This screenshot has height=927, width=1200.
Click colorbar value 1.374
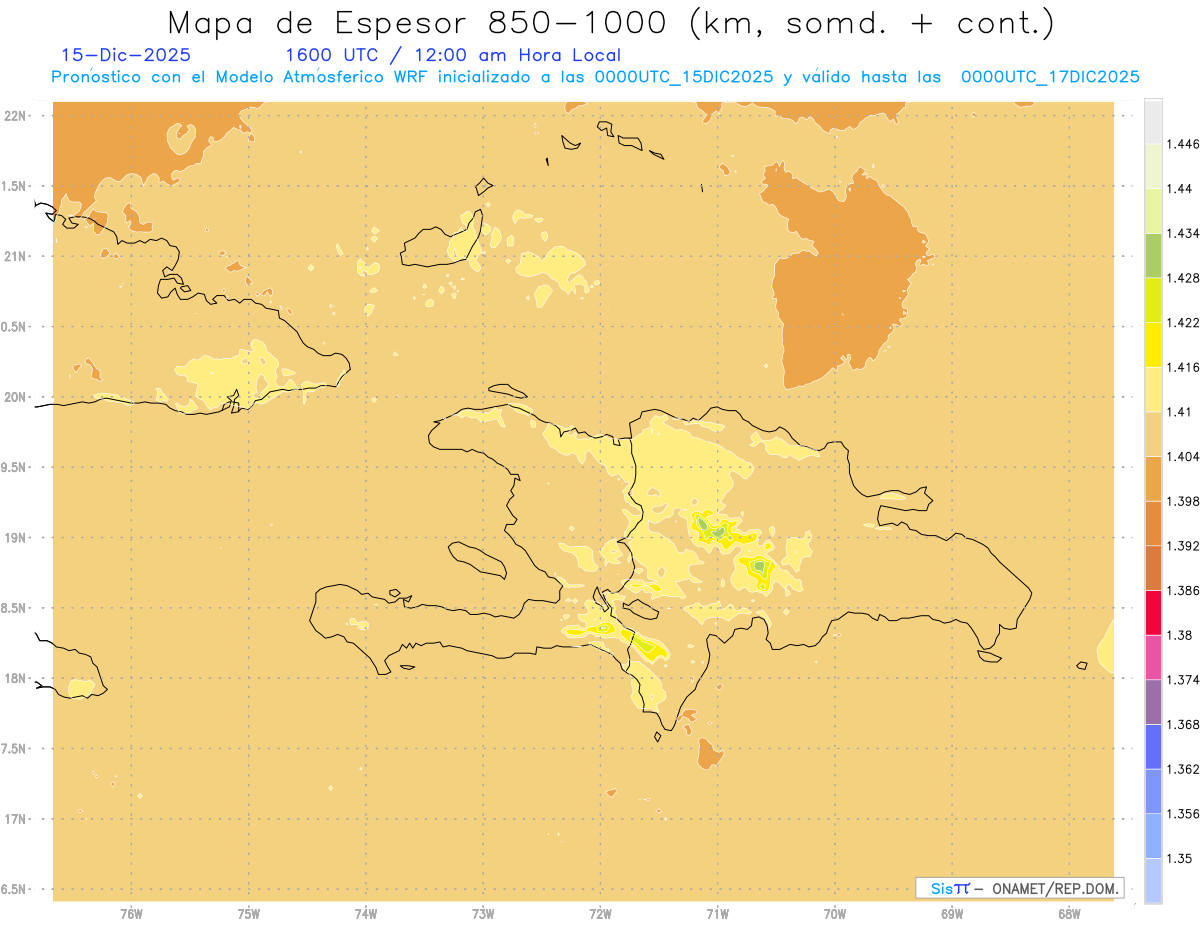[x=1184, y=680]
